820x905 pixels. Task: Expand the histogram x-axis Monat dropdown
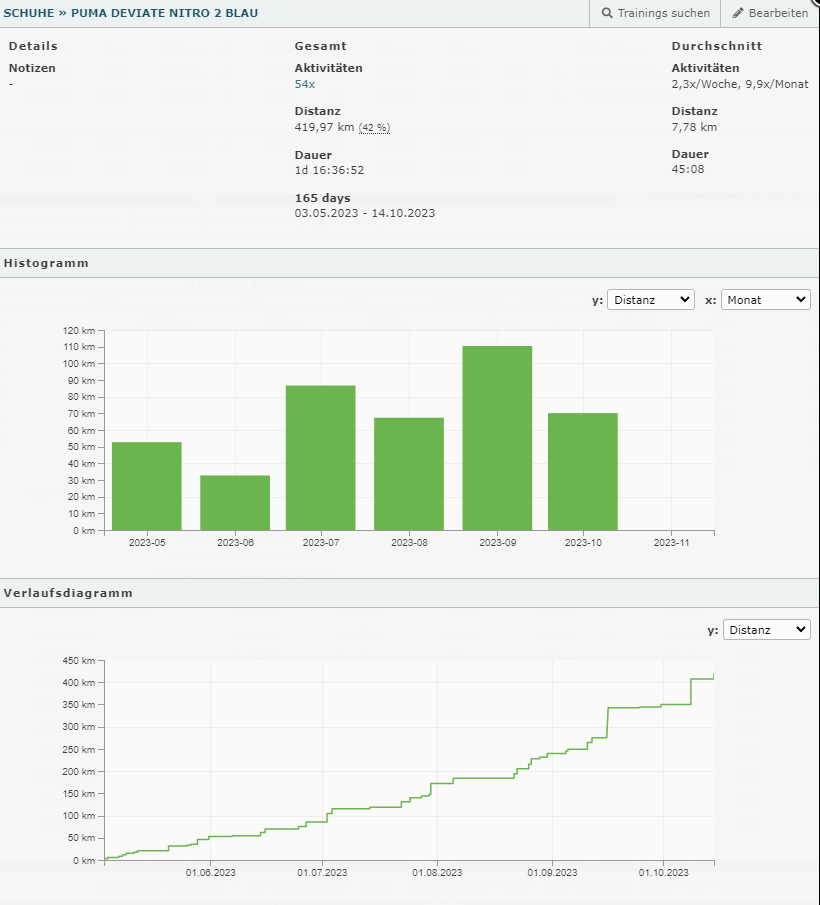click(766, 299)
